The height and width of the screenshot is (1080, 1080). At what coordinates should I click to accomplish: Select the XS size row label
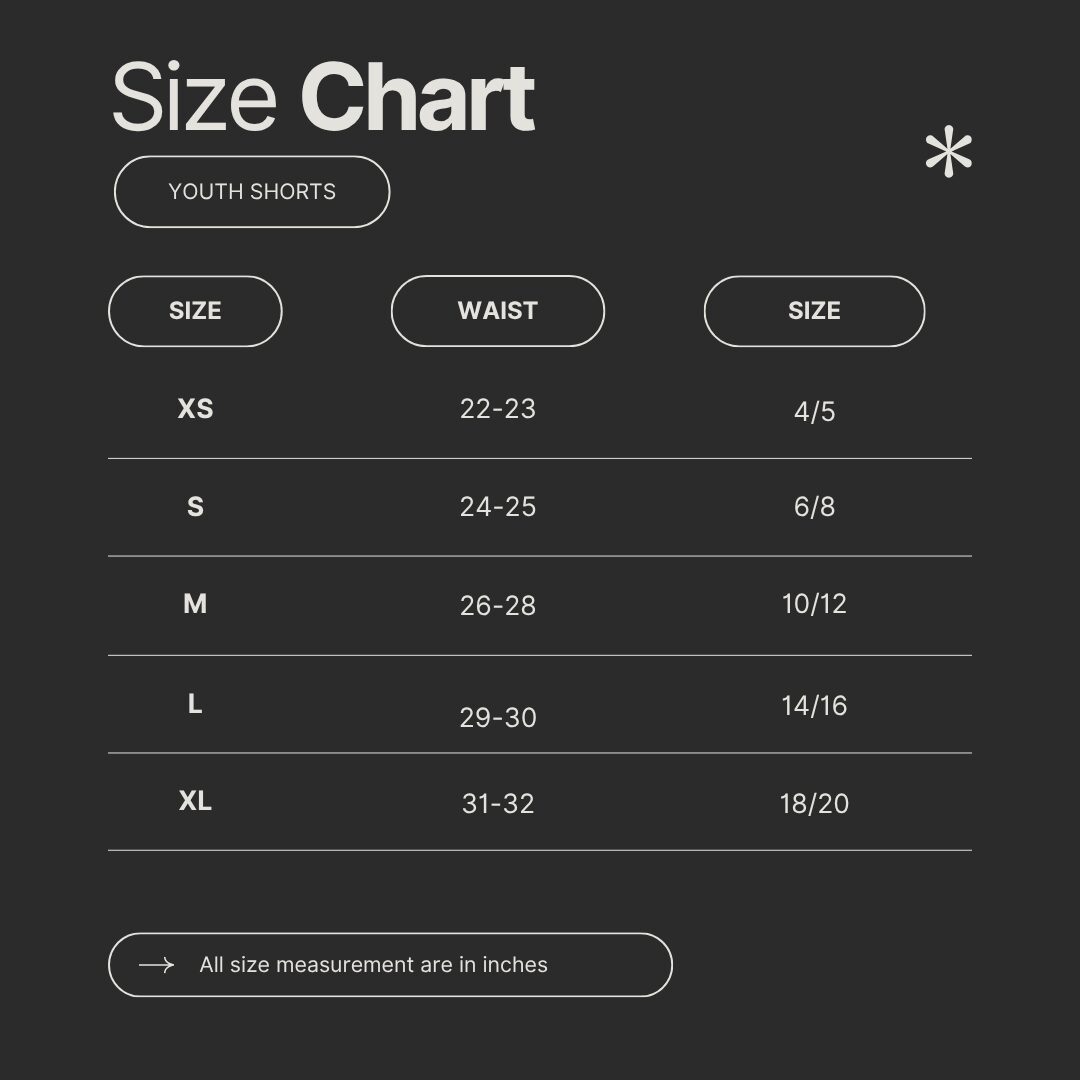click(195, 409)
